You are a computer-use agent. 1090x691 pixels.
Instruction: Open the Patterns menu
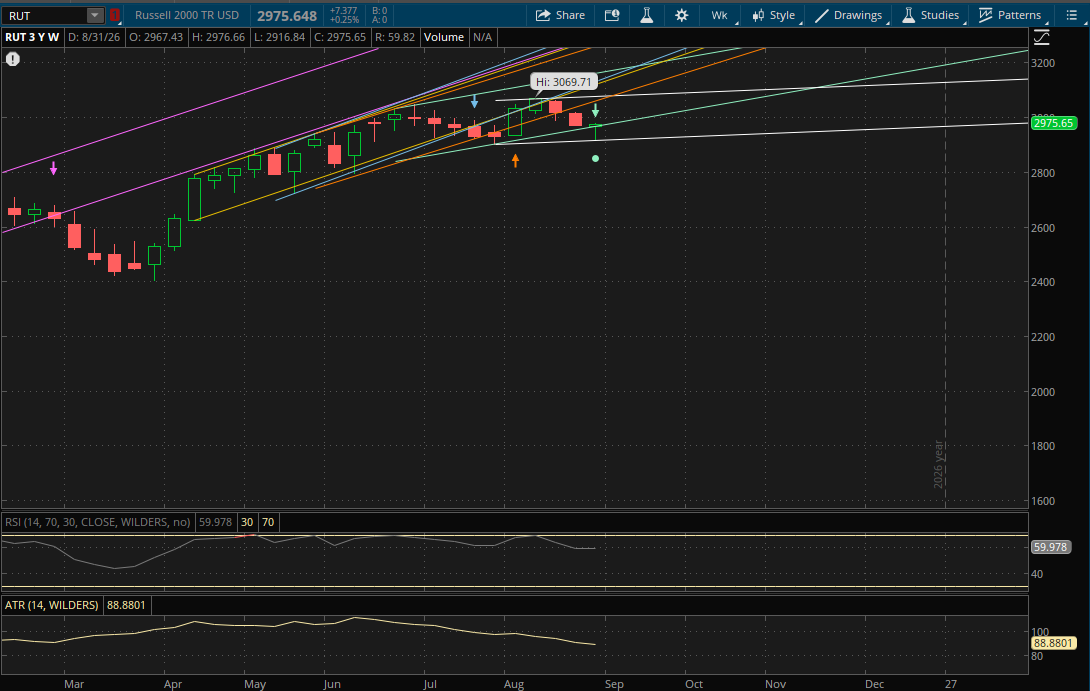[1010, 15]
